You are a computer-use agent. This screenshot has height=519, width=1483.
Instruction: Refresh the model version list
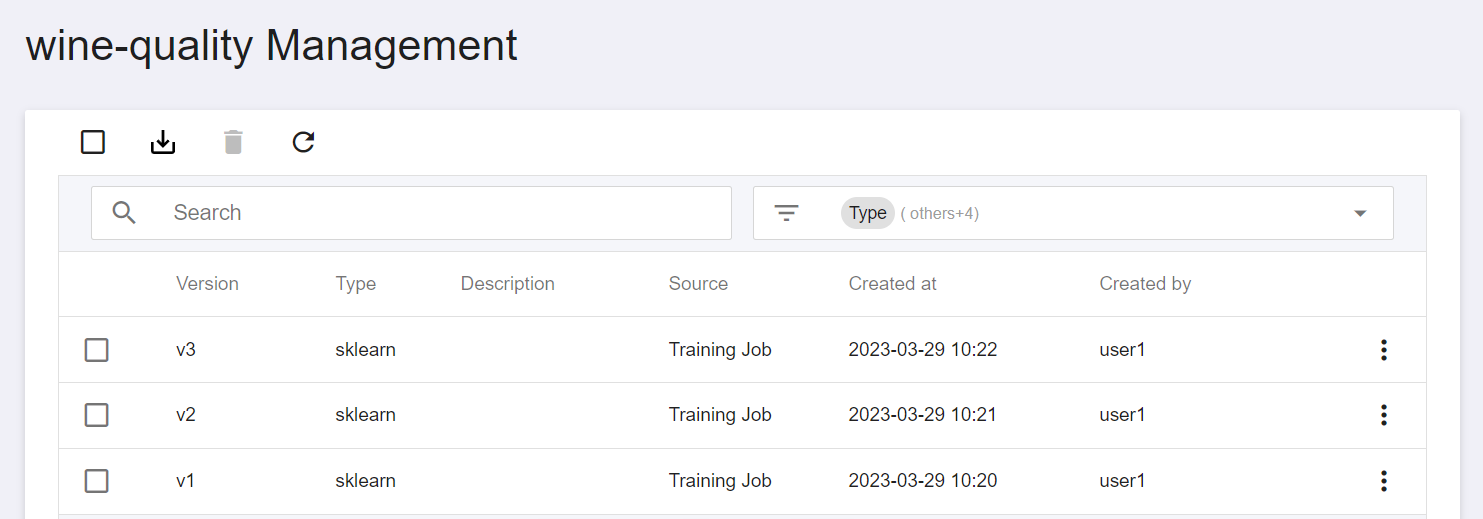point(303,142)
